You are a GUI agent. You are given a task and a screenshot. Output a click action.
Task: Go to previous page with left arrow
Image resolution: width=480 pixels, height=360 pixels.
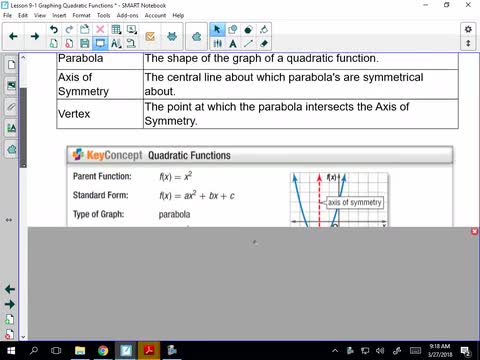point(13,36)
